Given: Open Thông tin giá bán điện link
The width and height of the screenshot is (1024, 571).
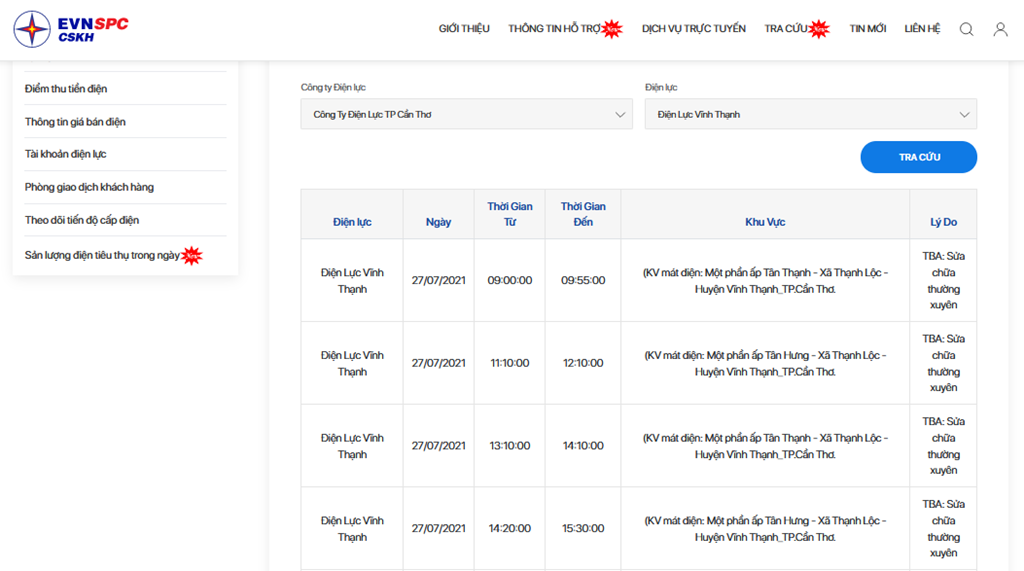Looking at the screenshot, I should coord(75,122).
